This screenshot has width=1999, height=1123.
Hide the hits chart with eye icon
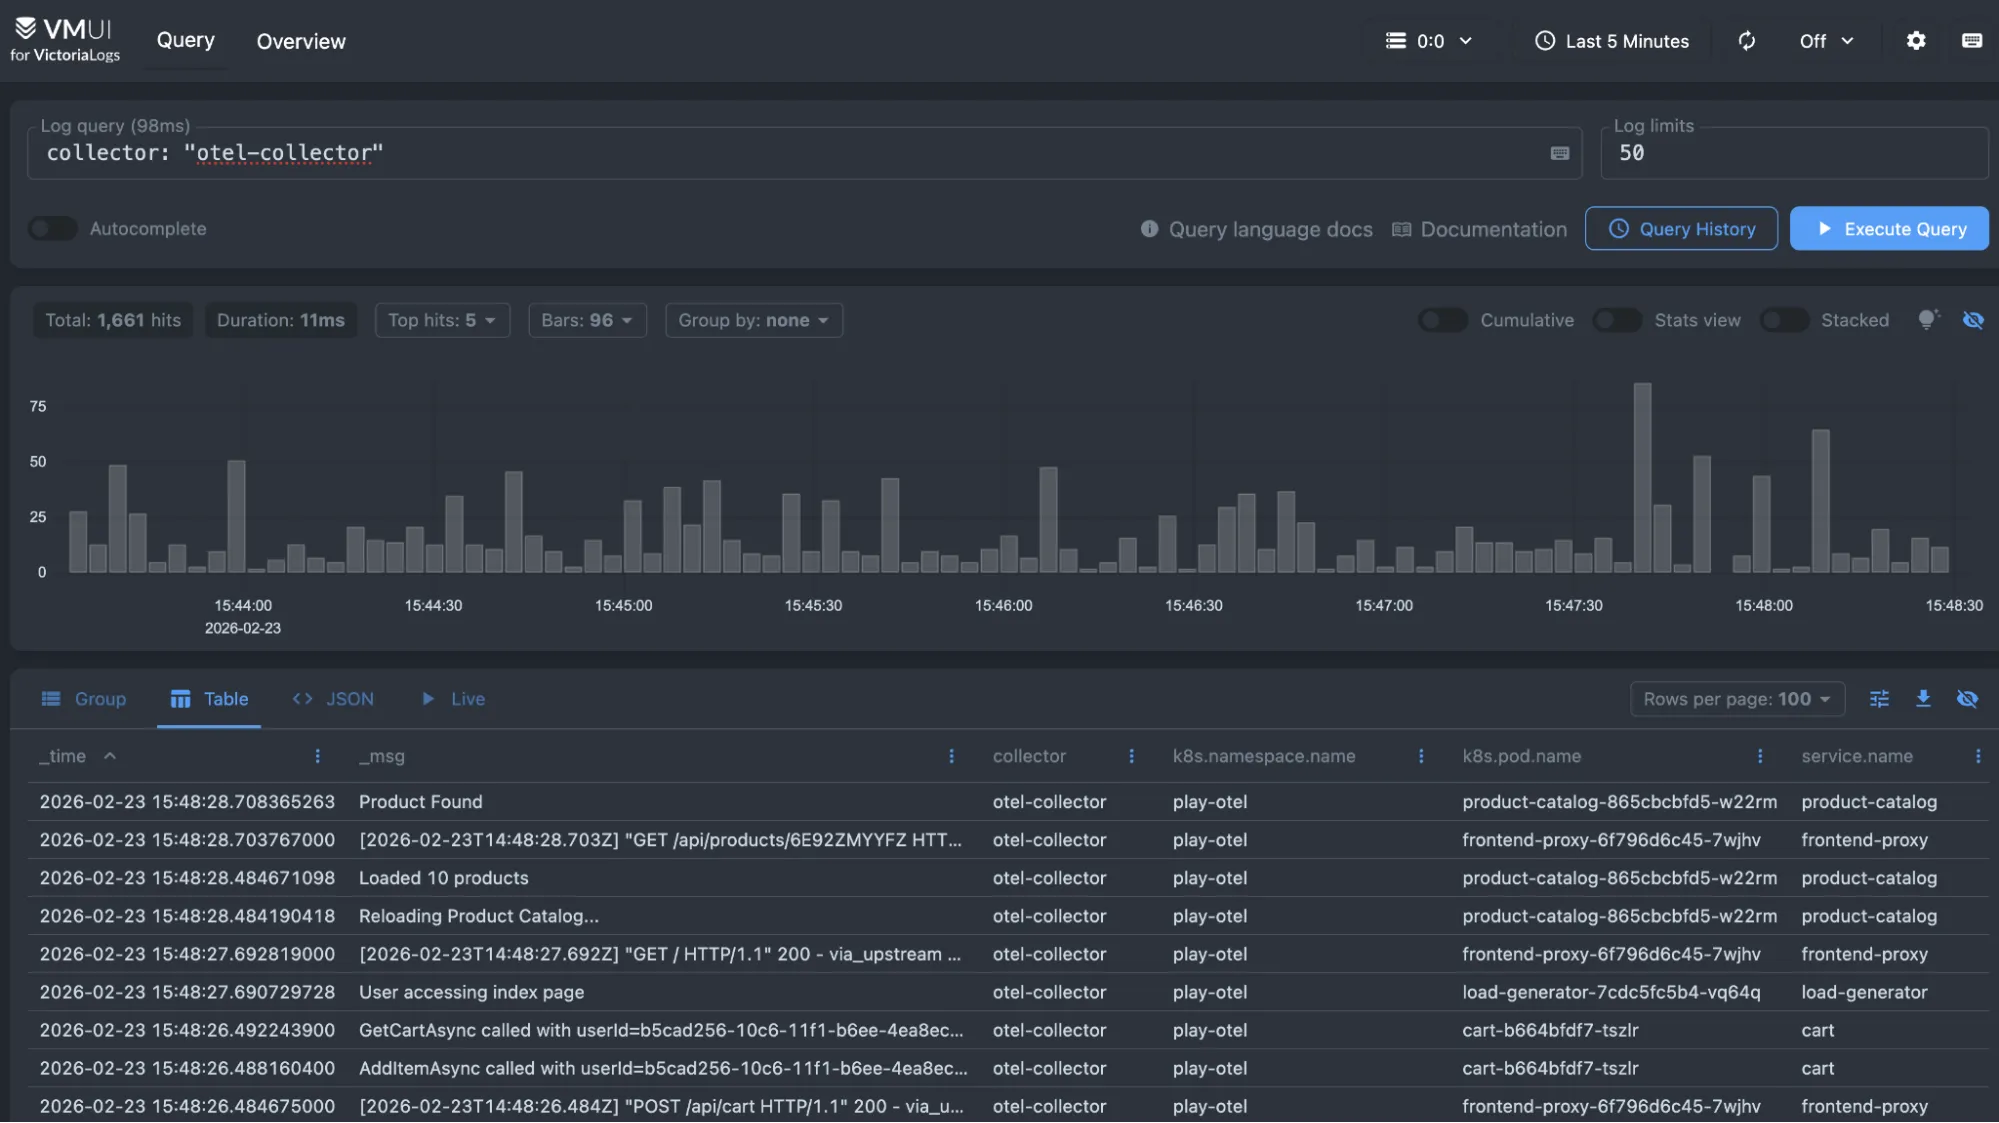[1972, 320]
